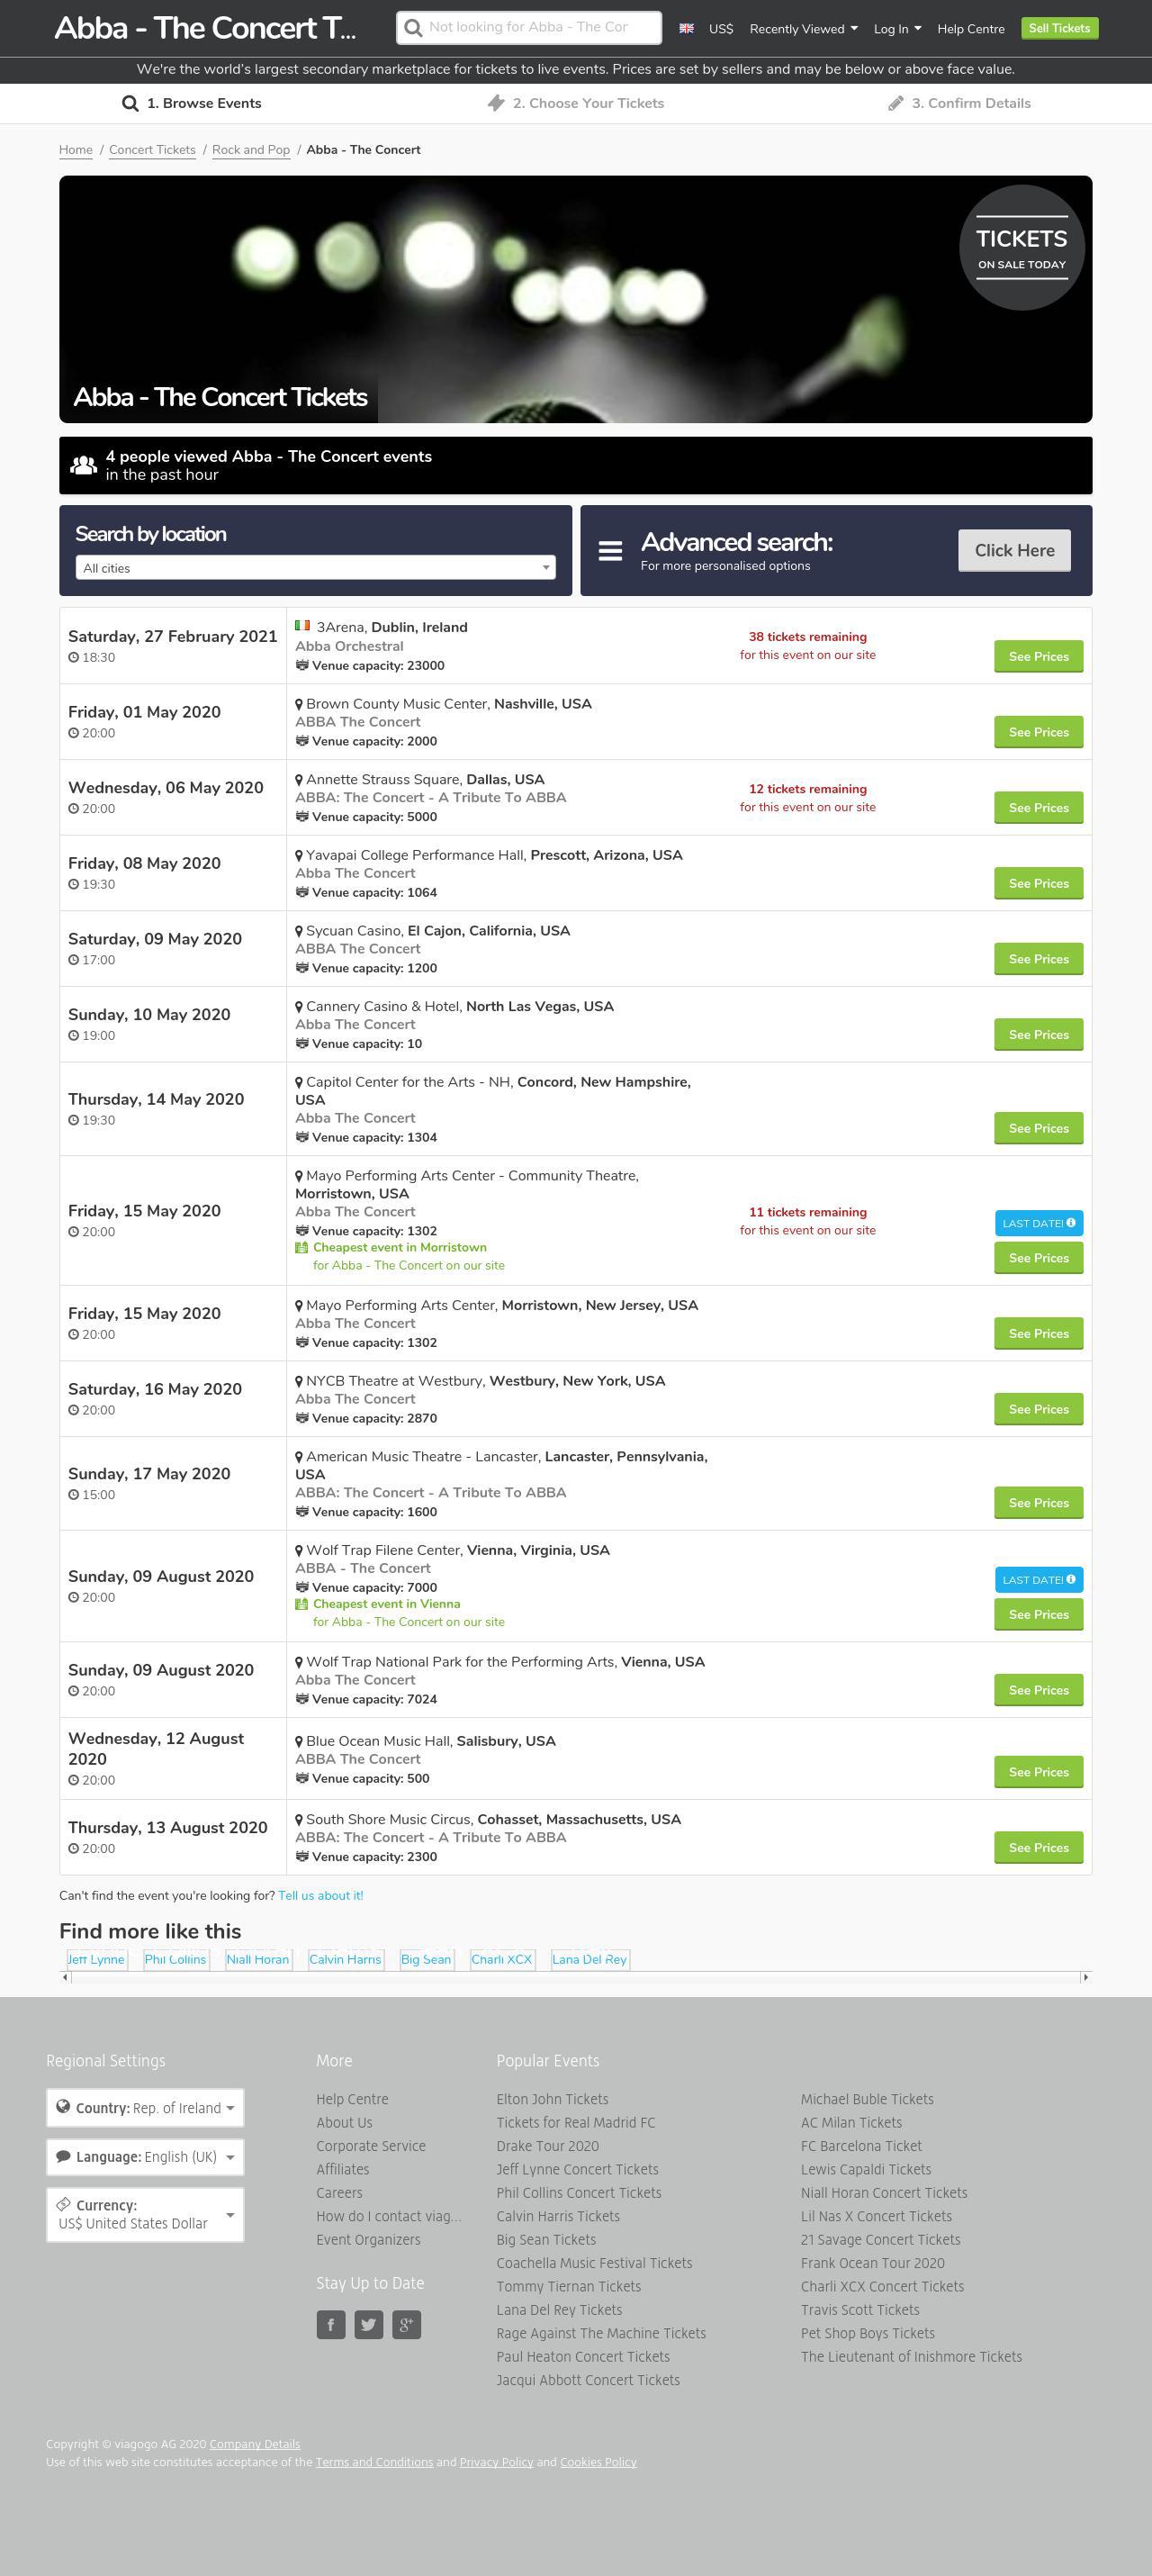
Task: Open the Country regional settings dropdown
Action: click(145, 2107)
